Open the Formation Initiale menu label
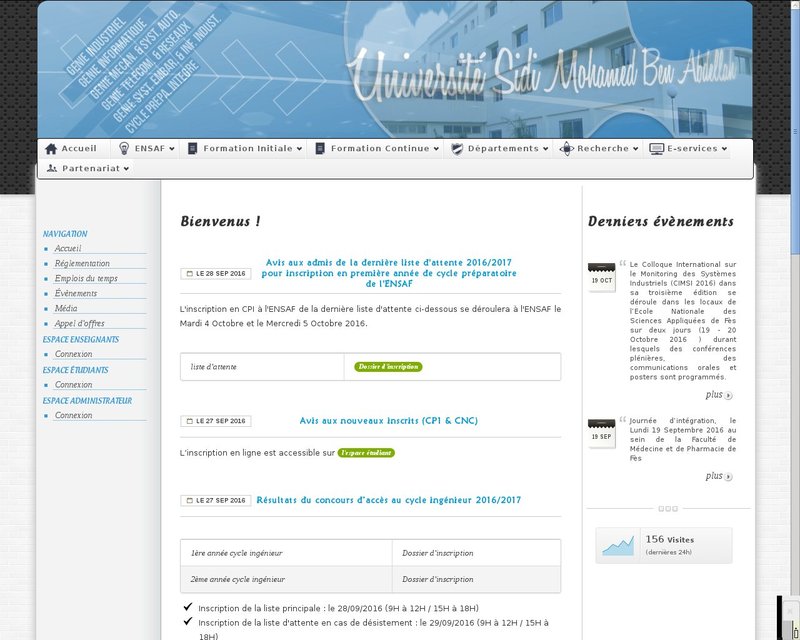 pos(248,149)
